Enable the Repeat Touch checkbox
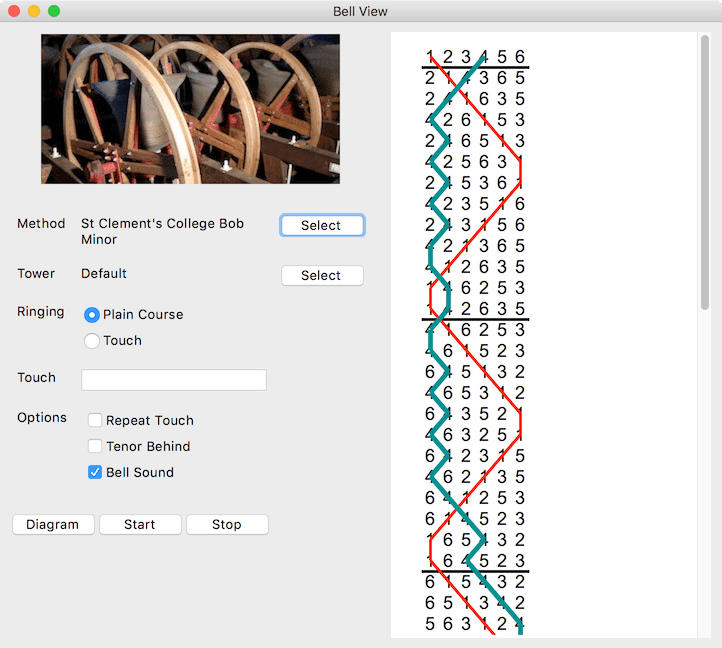The height and width of the screenshot is (648, 722). pos(95,421)
